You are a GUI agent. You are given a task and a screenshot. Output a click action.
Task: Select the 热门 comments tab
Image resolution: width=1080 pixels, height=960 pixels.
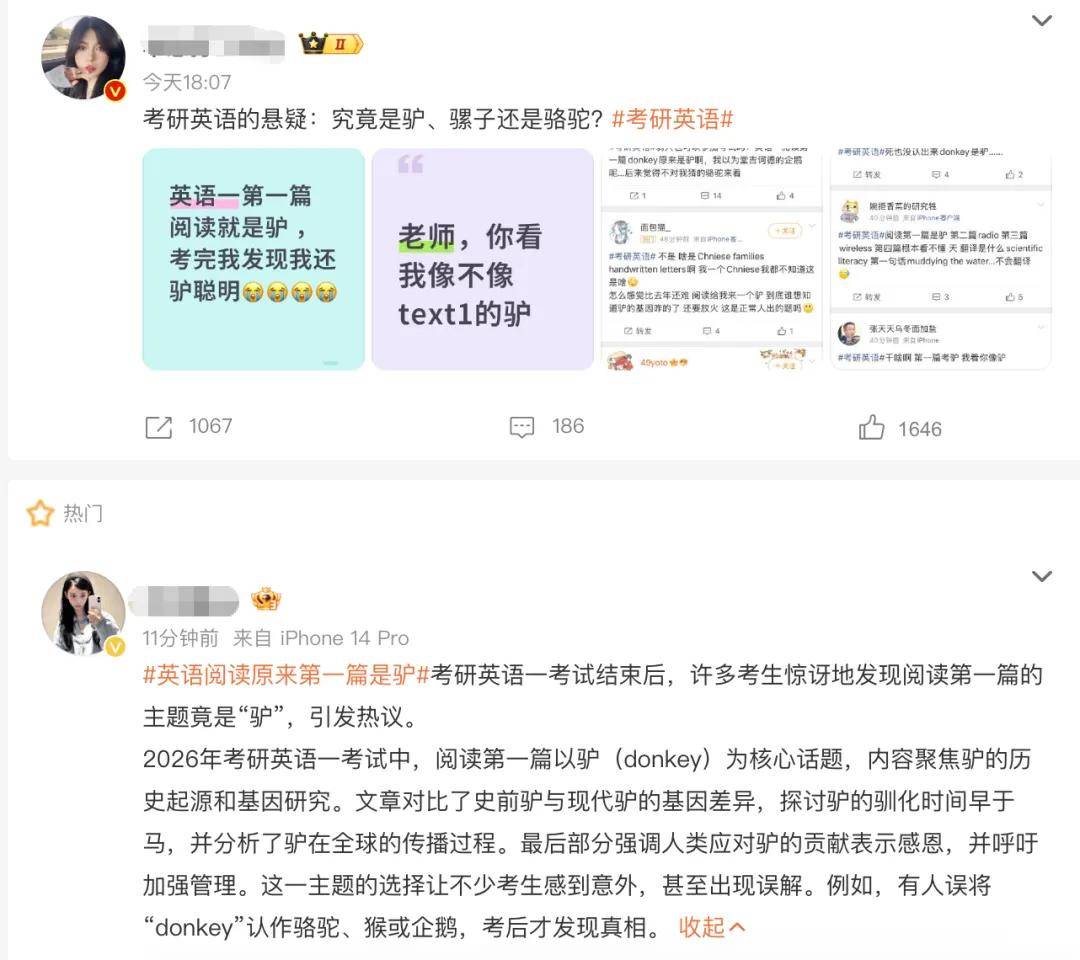83,513
